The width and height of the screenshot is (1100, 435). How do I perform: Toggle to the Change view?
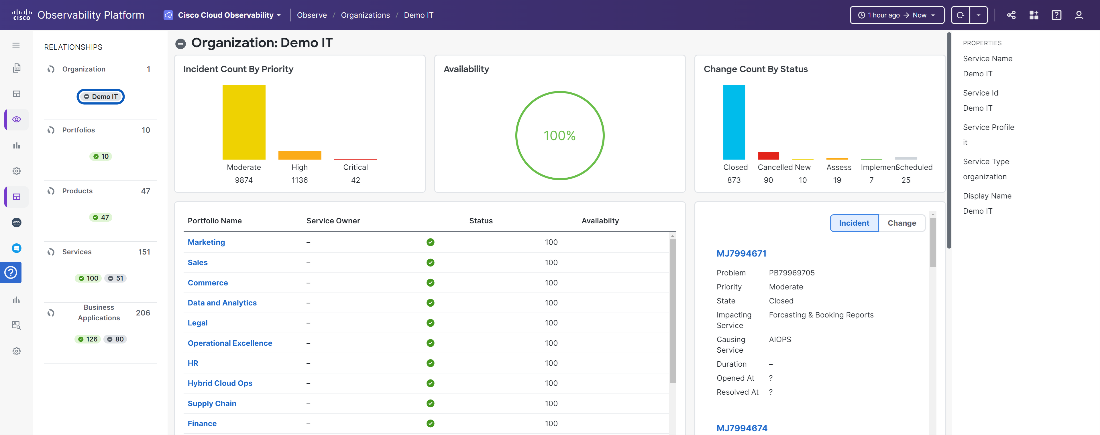(901, 223)
